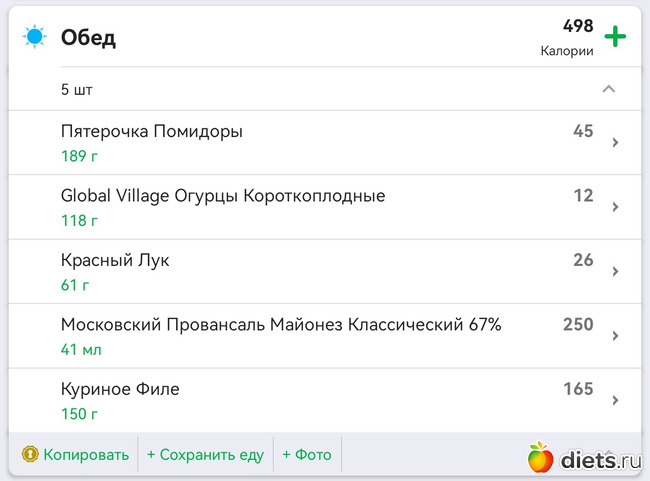Open Майонез Классический details chevron
650x481 pixels.
(615, 336)
